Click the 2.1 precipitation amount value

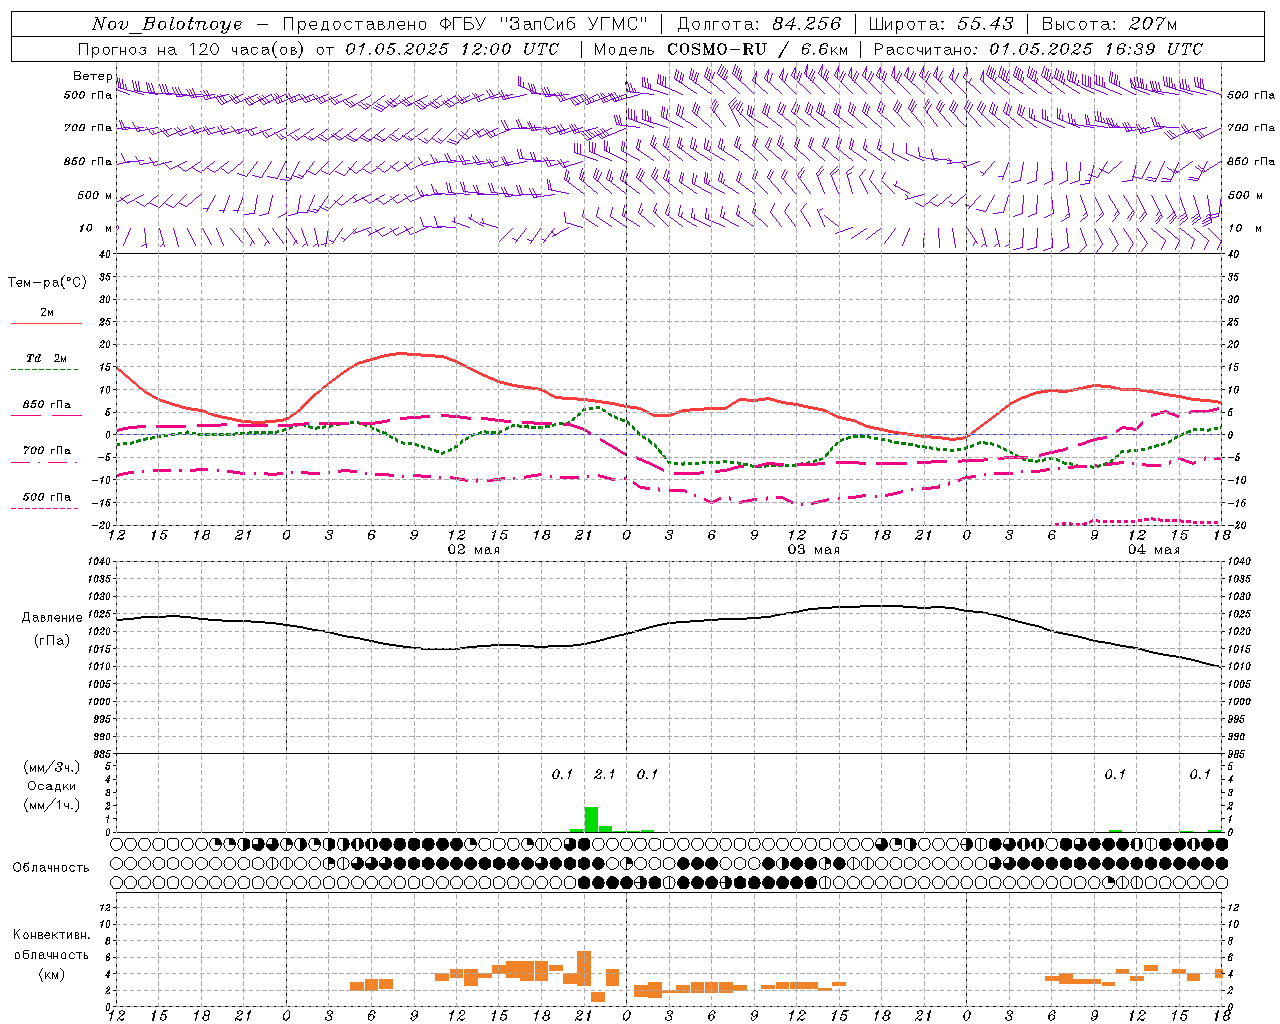tap(605, 774)
